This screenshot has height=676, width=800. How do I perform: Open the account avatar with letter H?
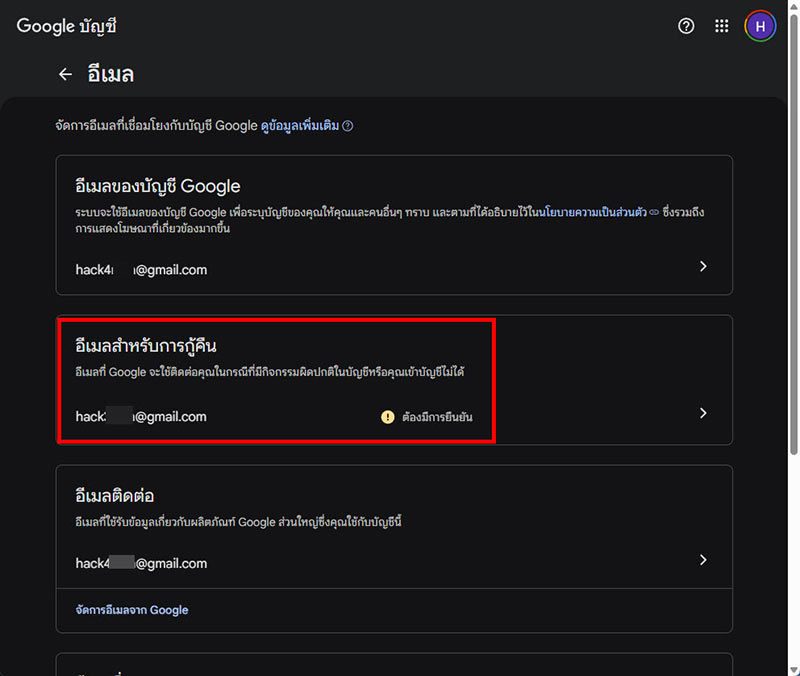click(760, 26)
